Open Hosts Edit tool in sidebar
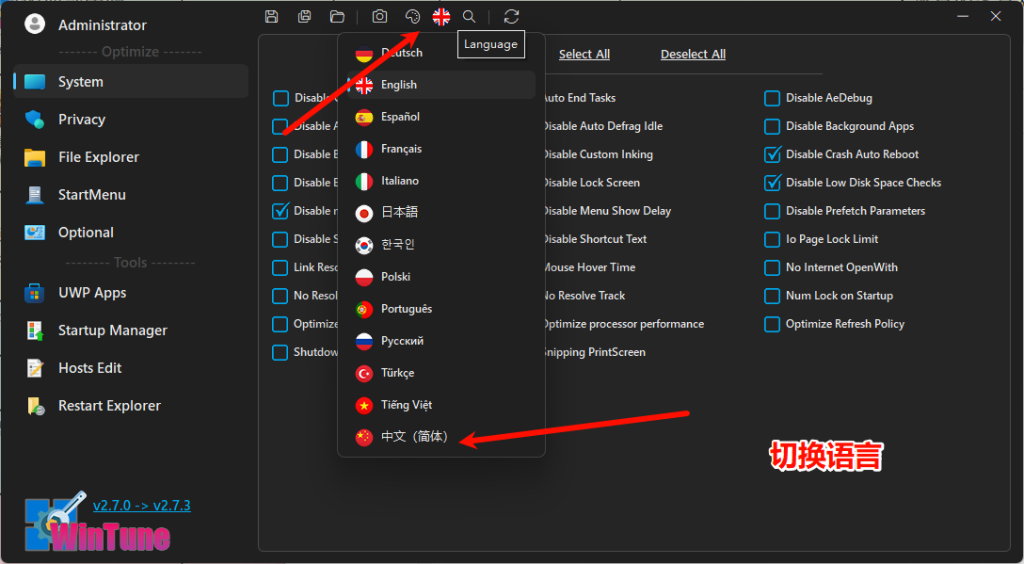The height and width of the screenshot is (564, 1024). point(89,368)
